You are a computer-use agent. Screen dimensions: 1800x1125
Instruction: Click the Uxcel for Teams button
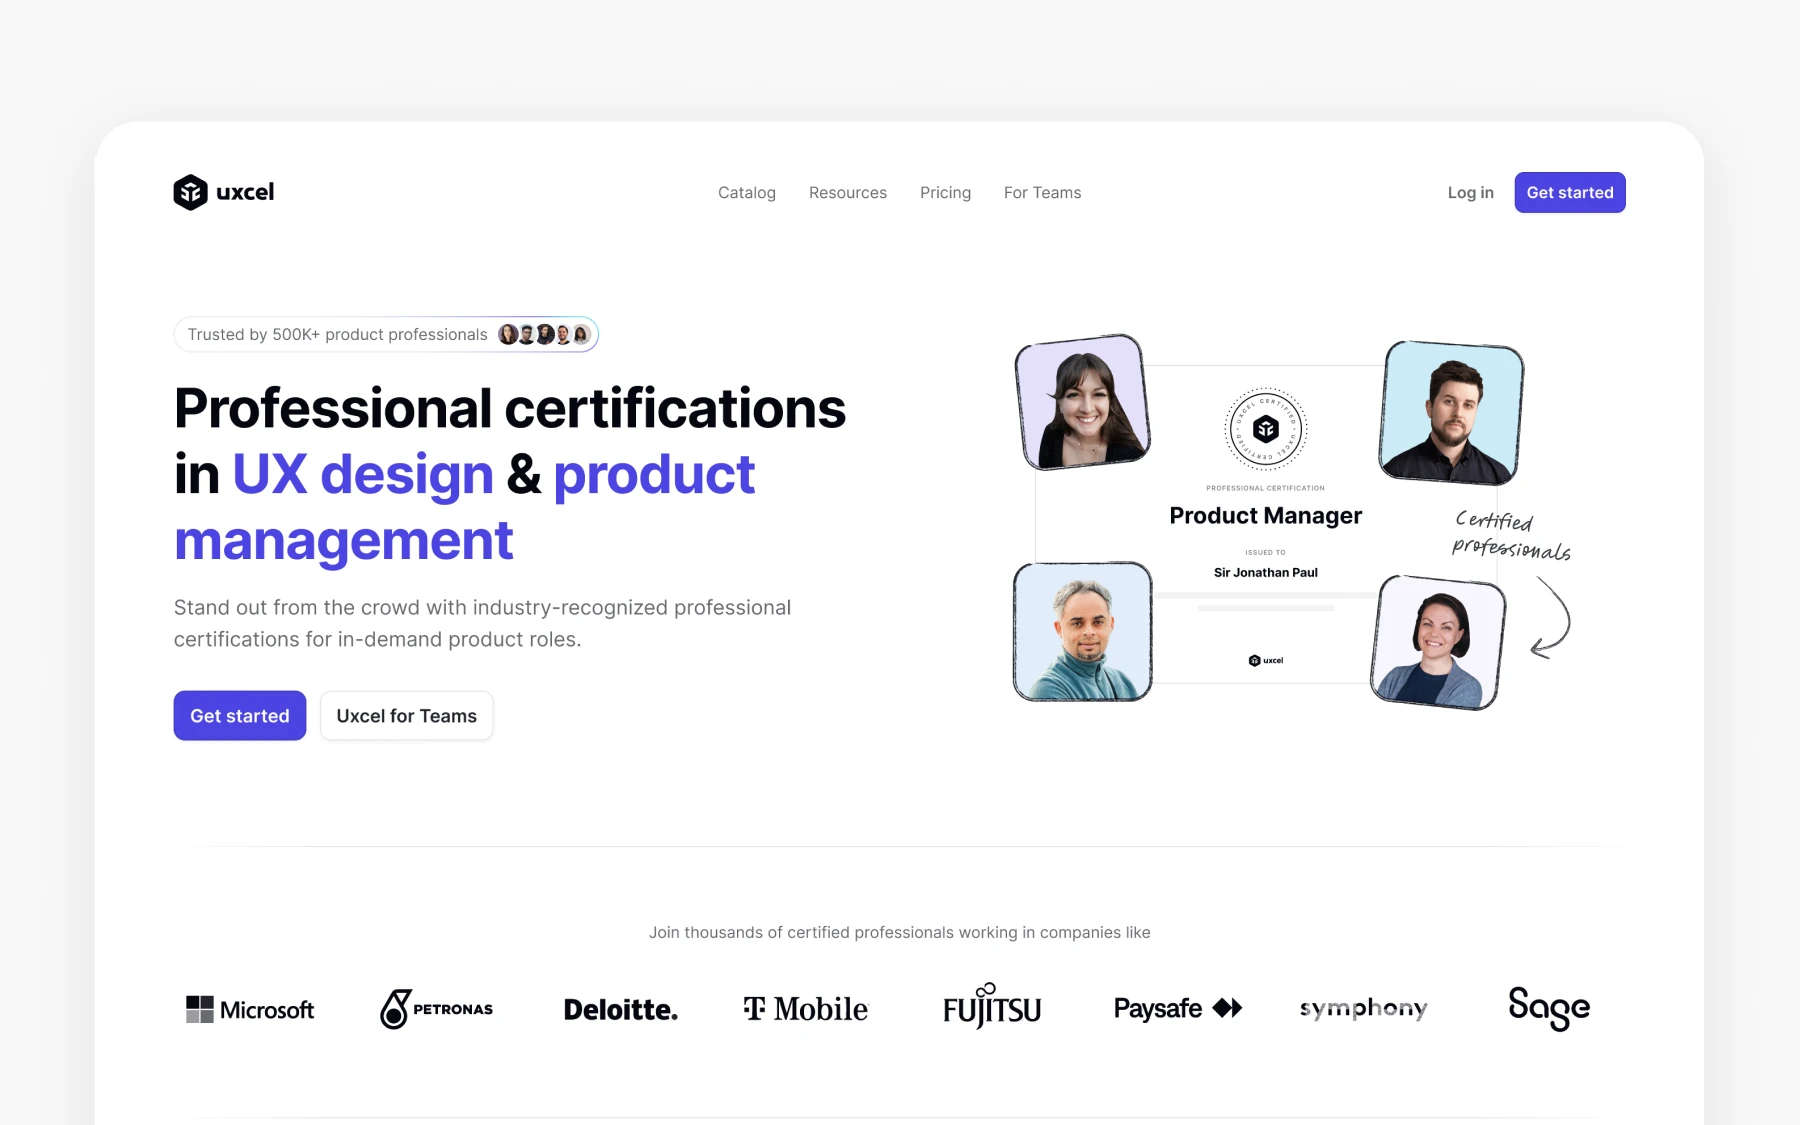click(406, 716)
